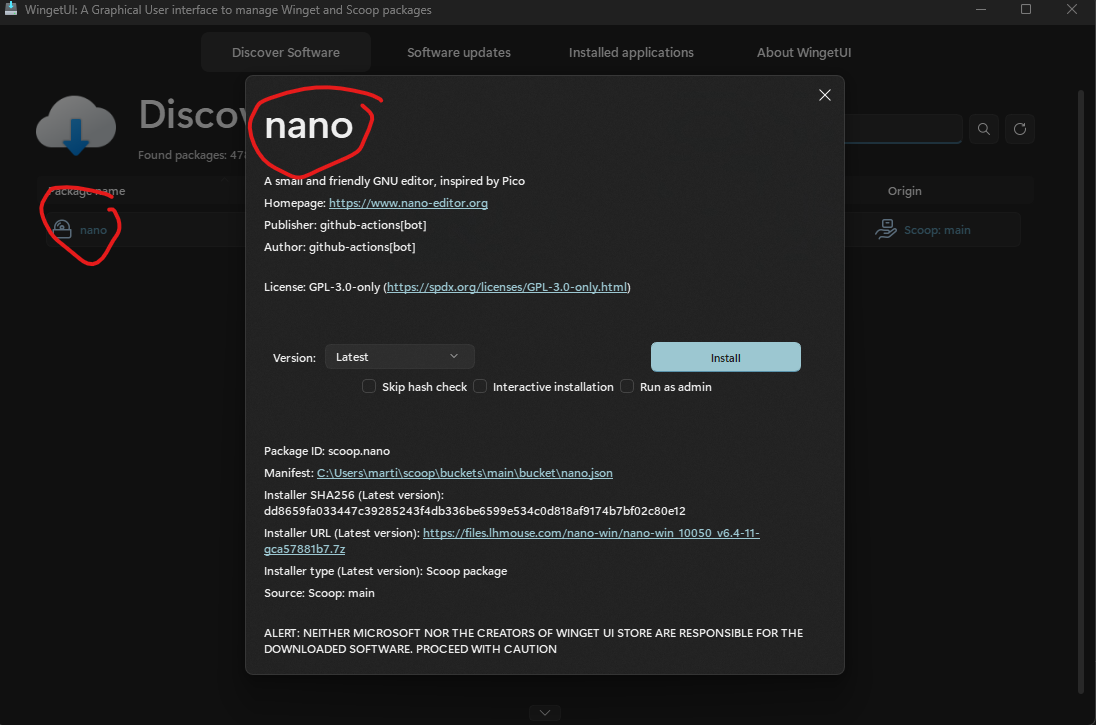Viewport: 1096px width, 725px height.
Task: Click the Origin column header
Action: point(904,191)
